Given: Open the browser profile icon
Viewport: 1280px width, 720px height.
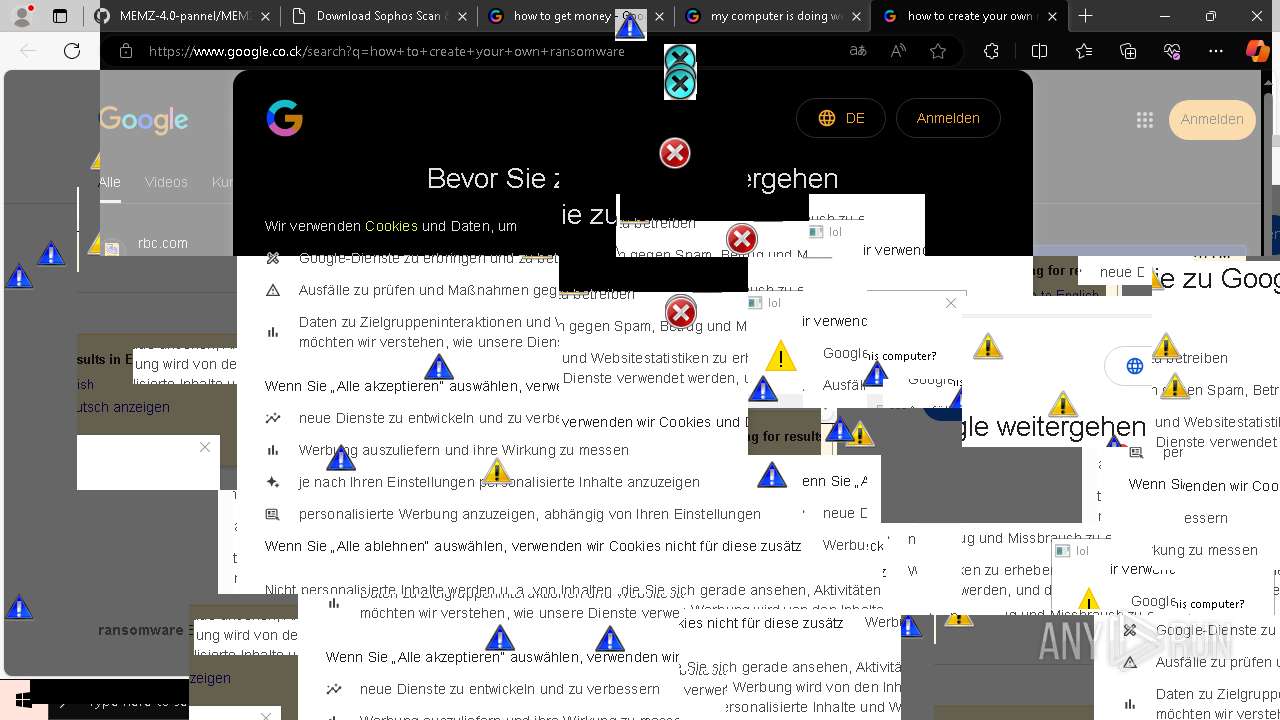Looking at the screenshot, I should coord(22,16).
